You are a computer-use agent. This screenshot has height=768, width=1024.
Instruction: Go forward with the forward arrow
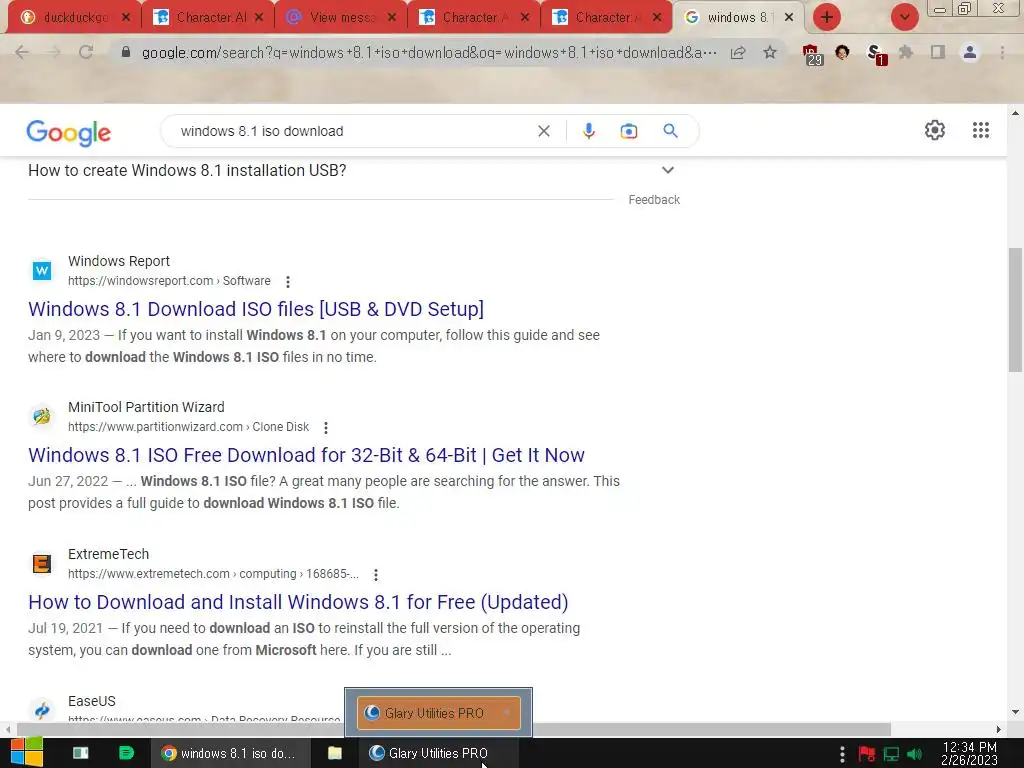point(54,52)
